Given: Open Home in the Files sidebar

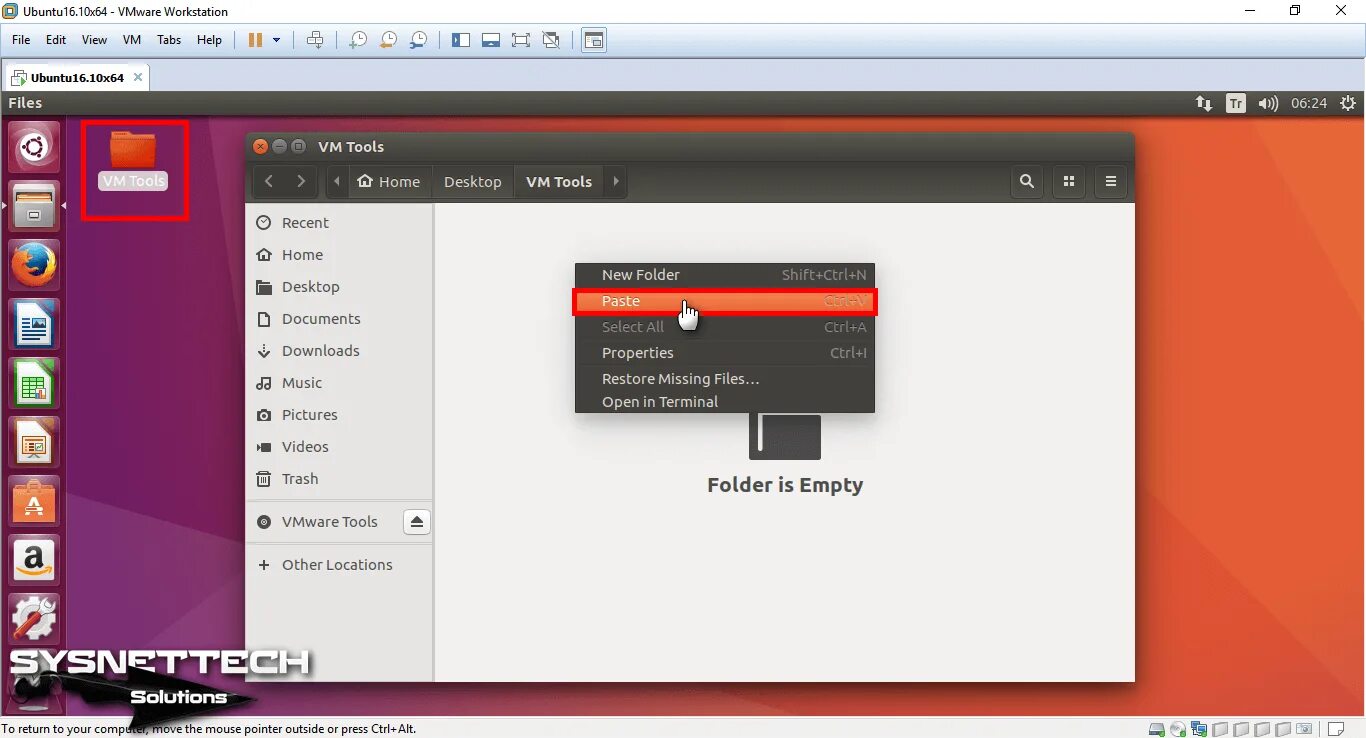Looking at the screenshot, I should click(339, 255).
